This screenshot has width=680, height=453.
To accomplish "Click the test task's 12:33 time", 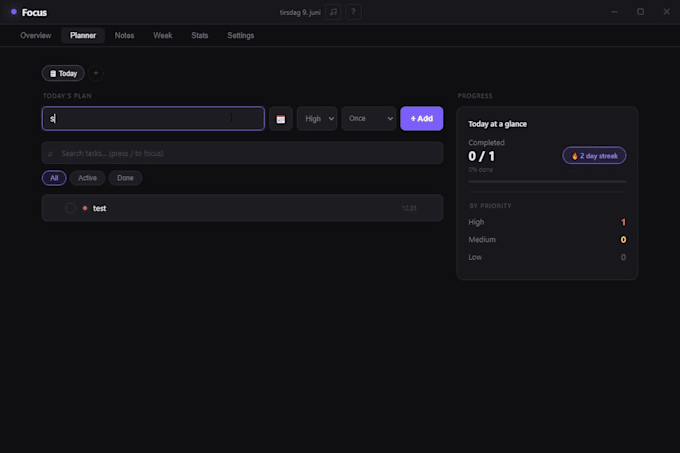I will 409,209.
